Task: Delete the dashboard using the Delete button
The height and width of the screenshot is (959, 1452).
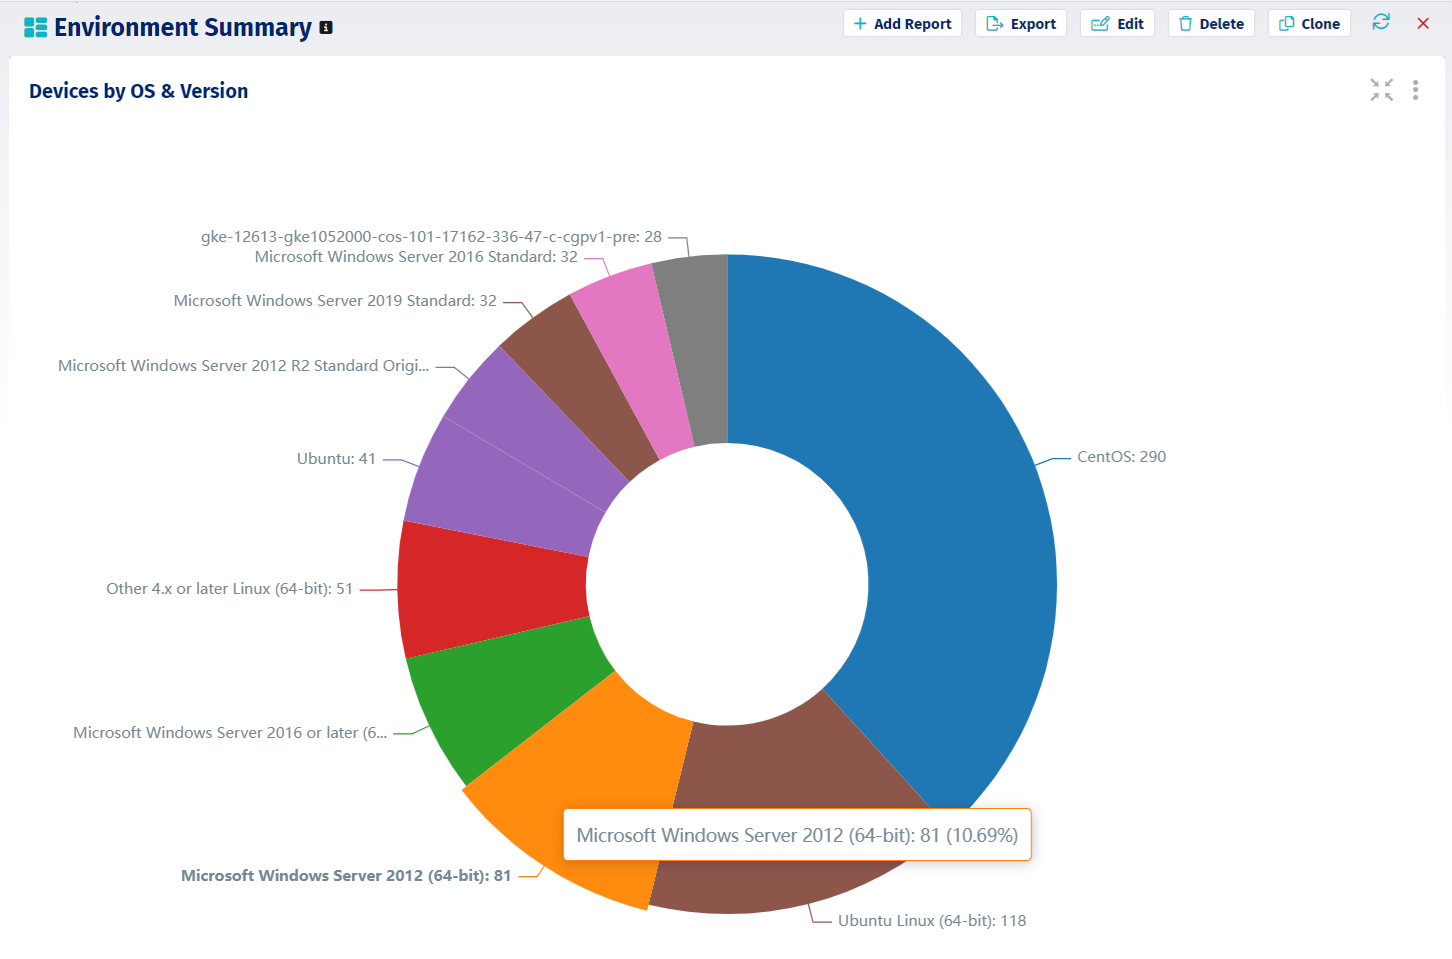Action: (1211, 23)
